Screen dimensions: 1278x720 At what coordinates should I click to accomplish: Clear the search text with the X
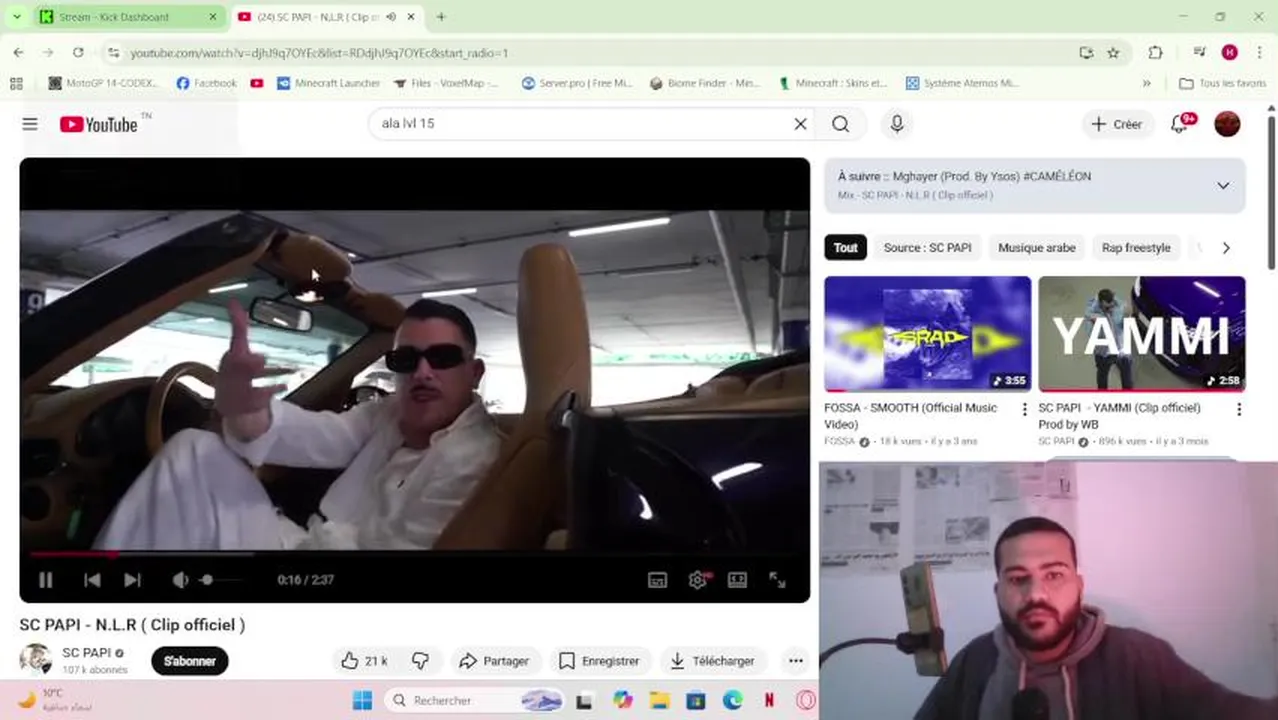point(800,124)
